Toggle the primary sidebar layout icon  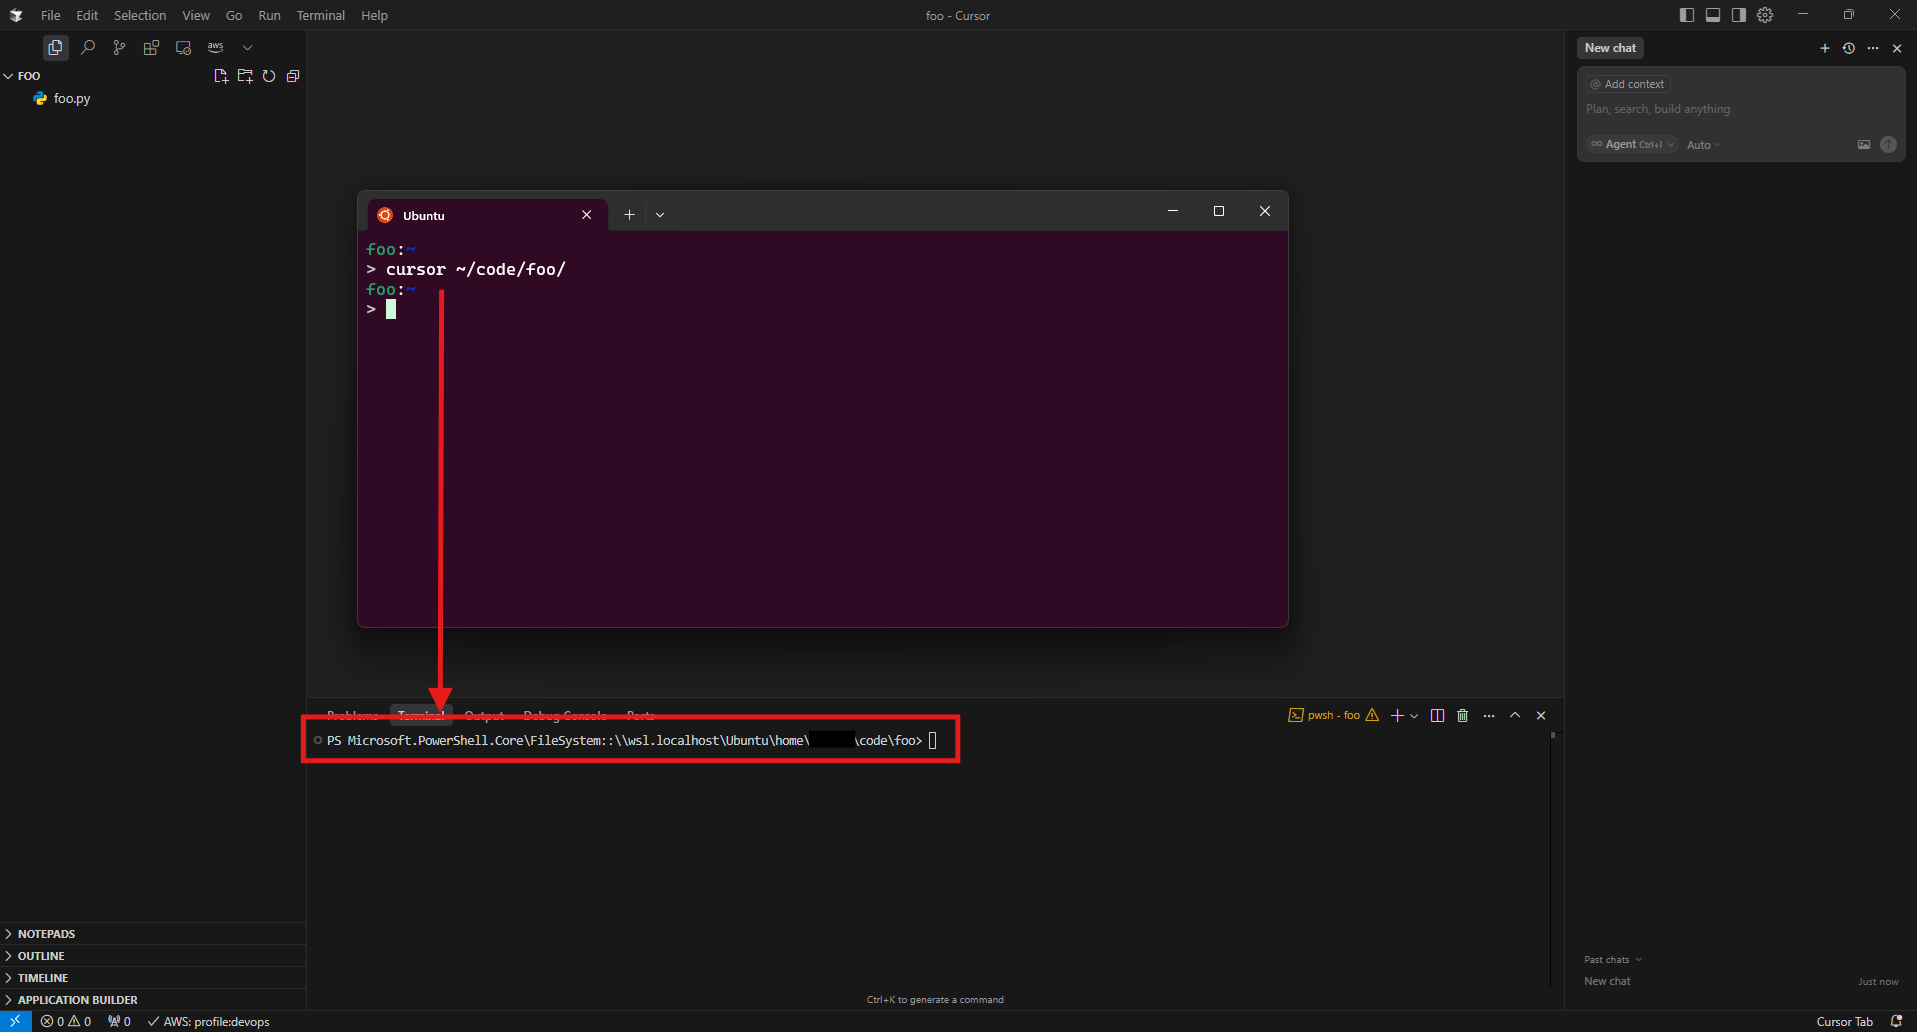1687,15
